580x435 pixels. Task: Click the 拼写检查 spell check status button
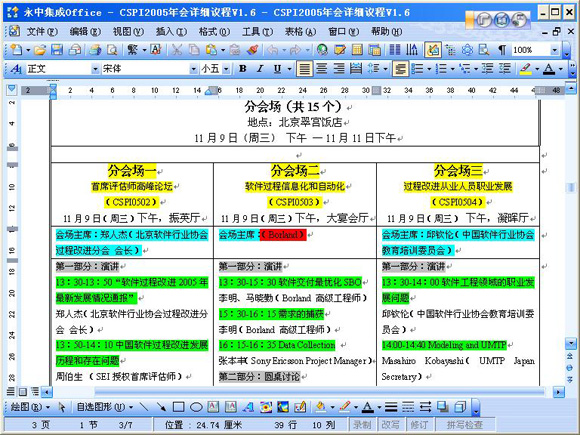point(465,425)
